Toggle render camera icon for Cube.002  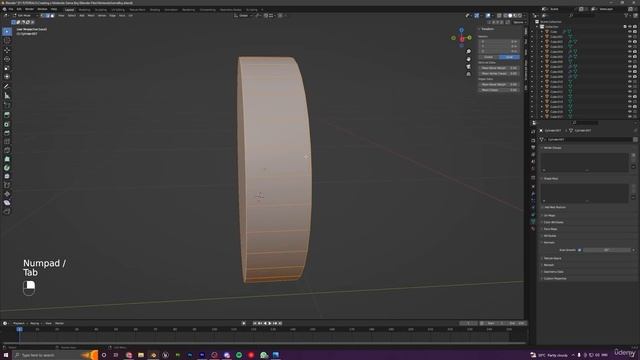pyautogui.click(x=635, y=41)
